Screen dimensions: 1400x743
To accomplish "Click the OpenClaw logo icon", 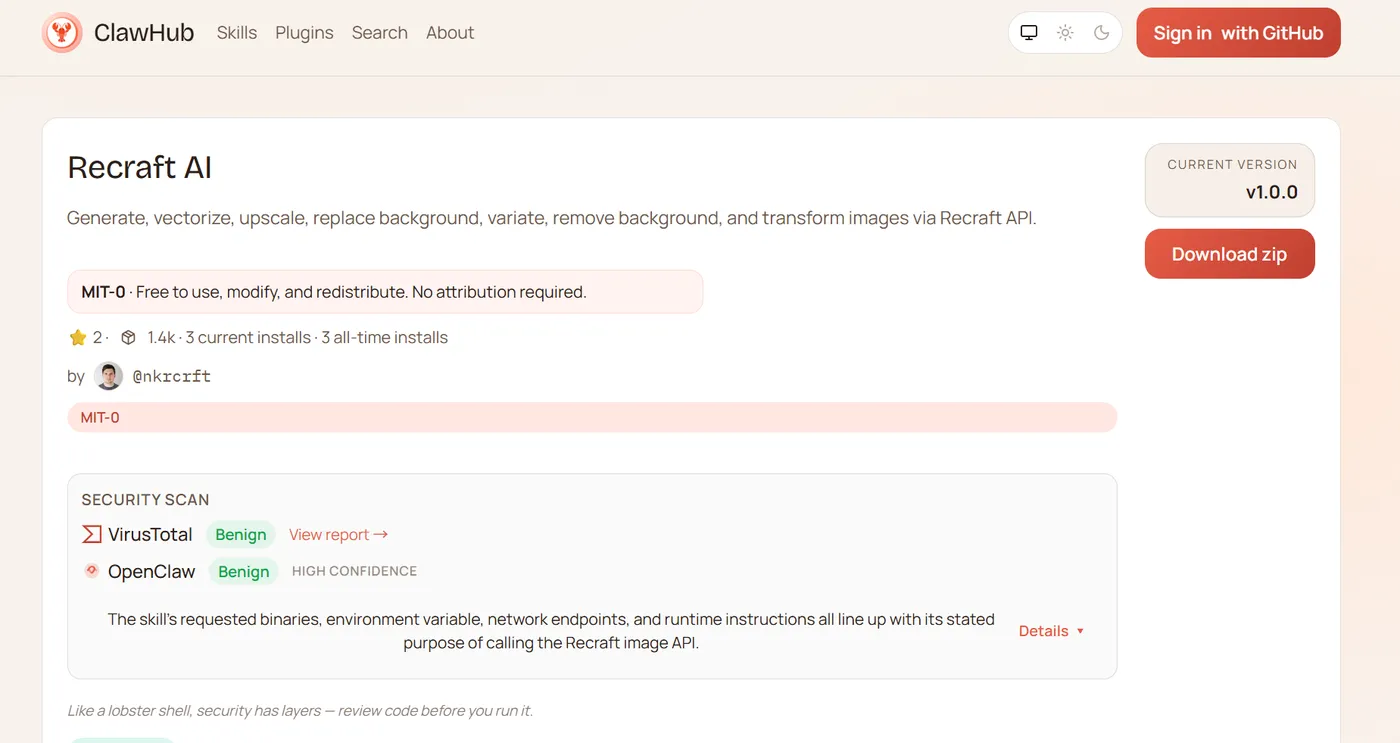I will pos(92,571).
